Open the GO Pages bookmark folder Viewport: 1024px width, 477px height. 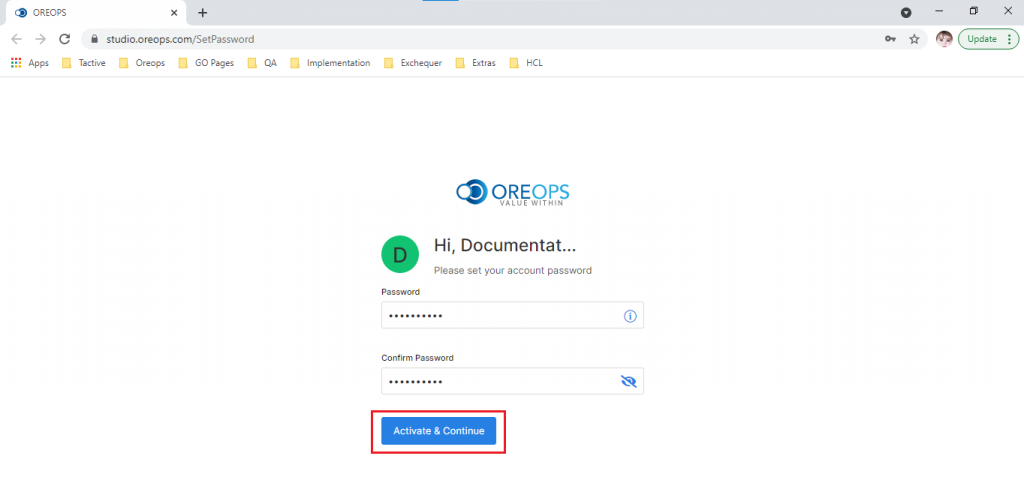click(206, 63)
